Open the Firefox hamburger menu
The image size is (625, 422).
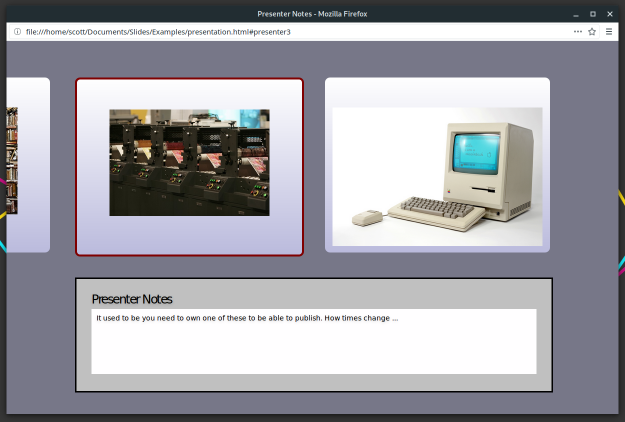(609, 31)
